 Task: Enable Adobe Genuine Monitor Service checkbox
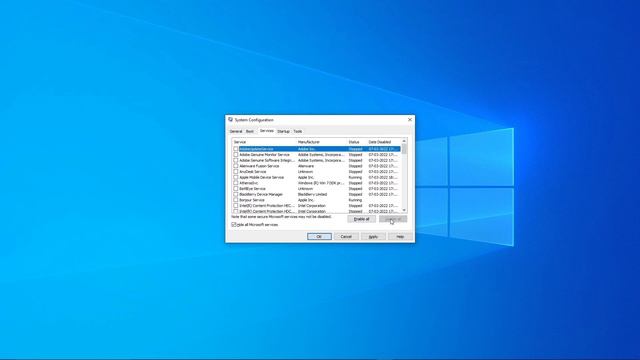236,155
